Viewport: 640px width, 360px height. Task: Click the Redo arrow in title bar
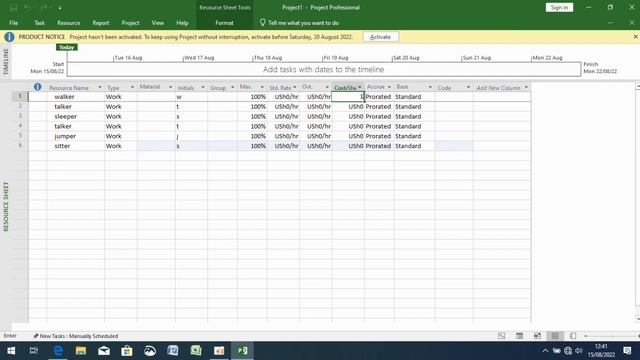(43, 8)
